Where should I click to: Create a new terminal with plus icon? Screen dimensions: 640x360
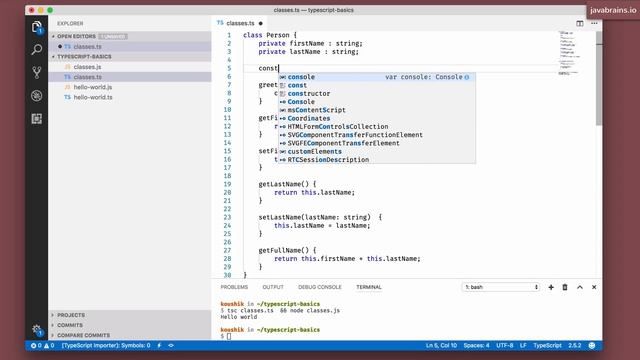tap(551, 287)
